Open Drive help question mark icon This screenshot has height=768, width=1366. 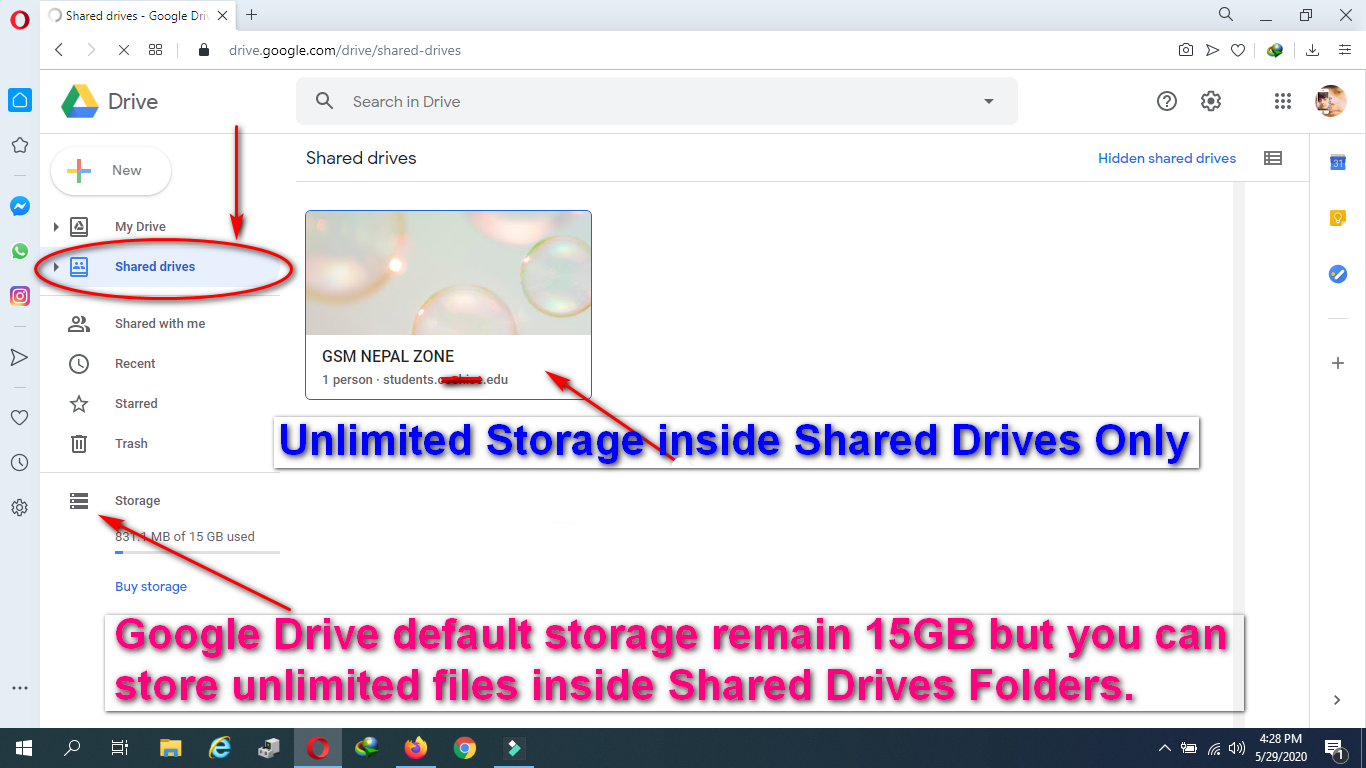click(1167, 101)
